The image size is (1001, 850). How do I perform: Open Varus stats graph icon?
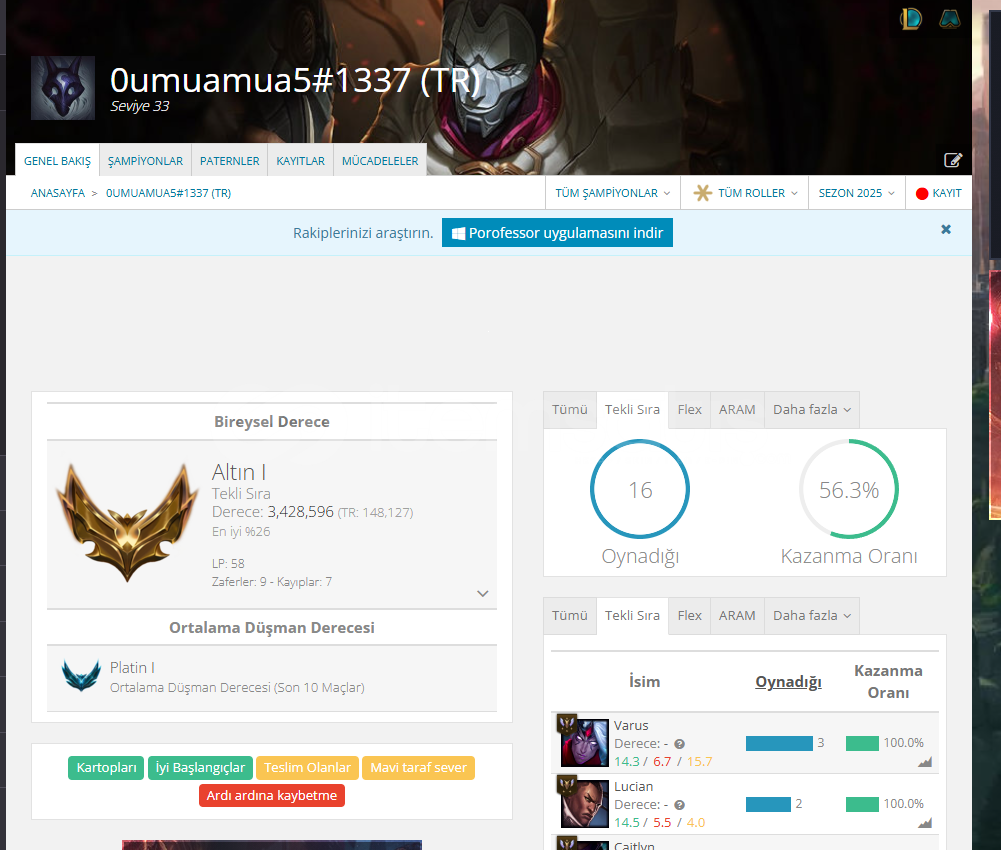point(925,762)
